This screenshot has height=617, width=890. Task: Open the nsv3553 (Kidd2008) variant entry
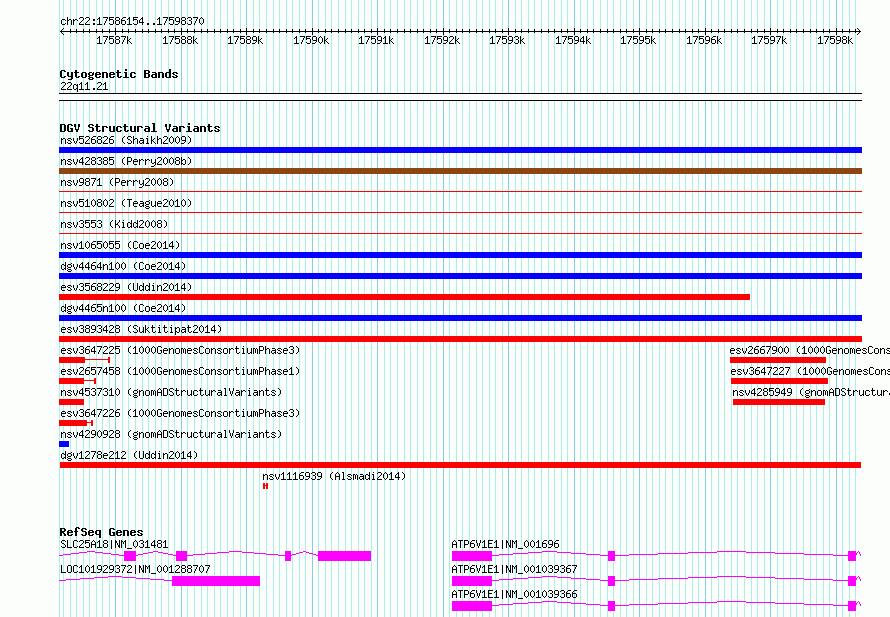[114, 224]
